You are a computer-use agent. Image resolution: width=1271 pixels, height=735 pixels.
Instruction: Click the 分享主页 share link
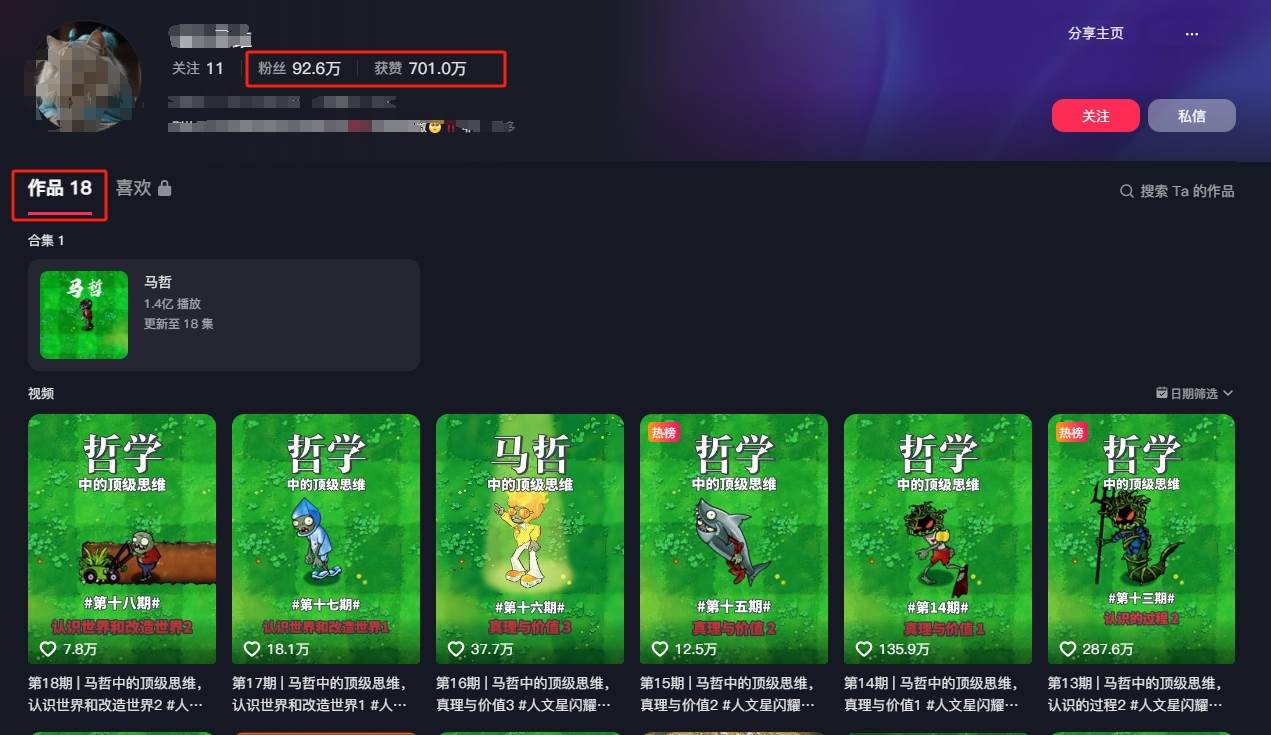pos(1096,33)
